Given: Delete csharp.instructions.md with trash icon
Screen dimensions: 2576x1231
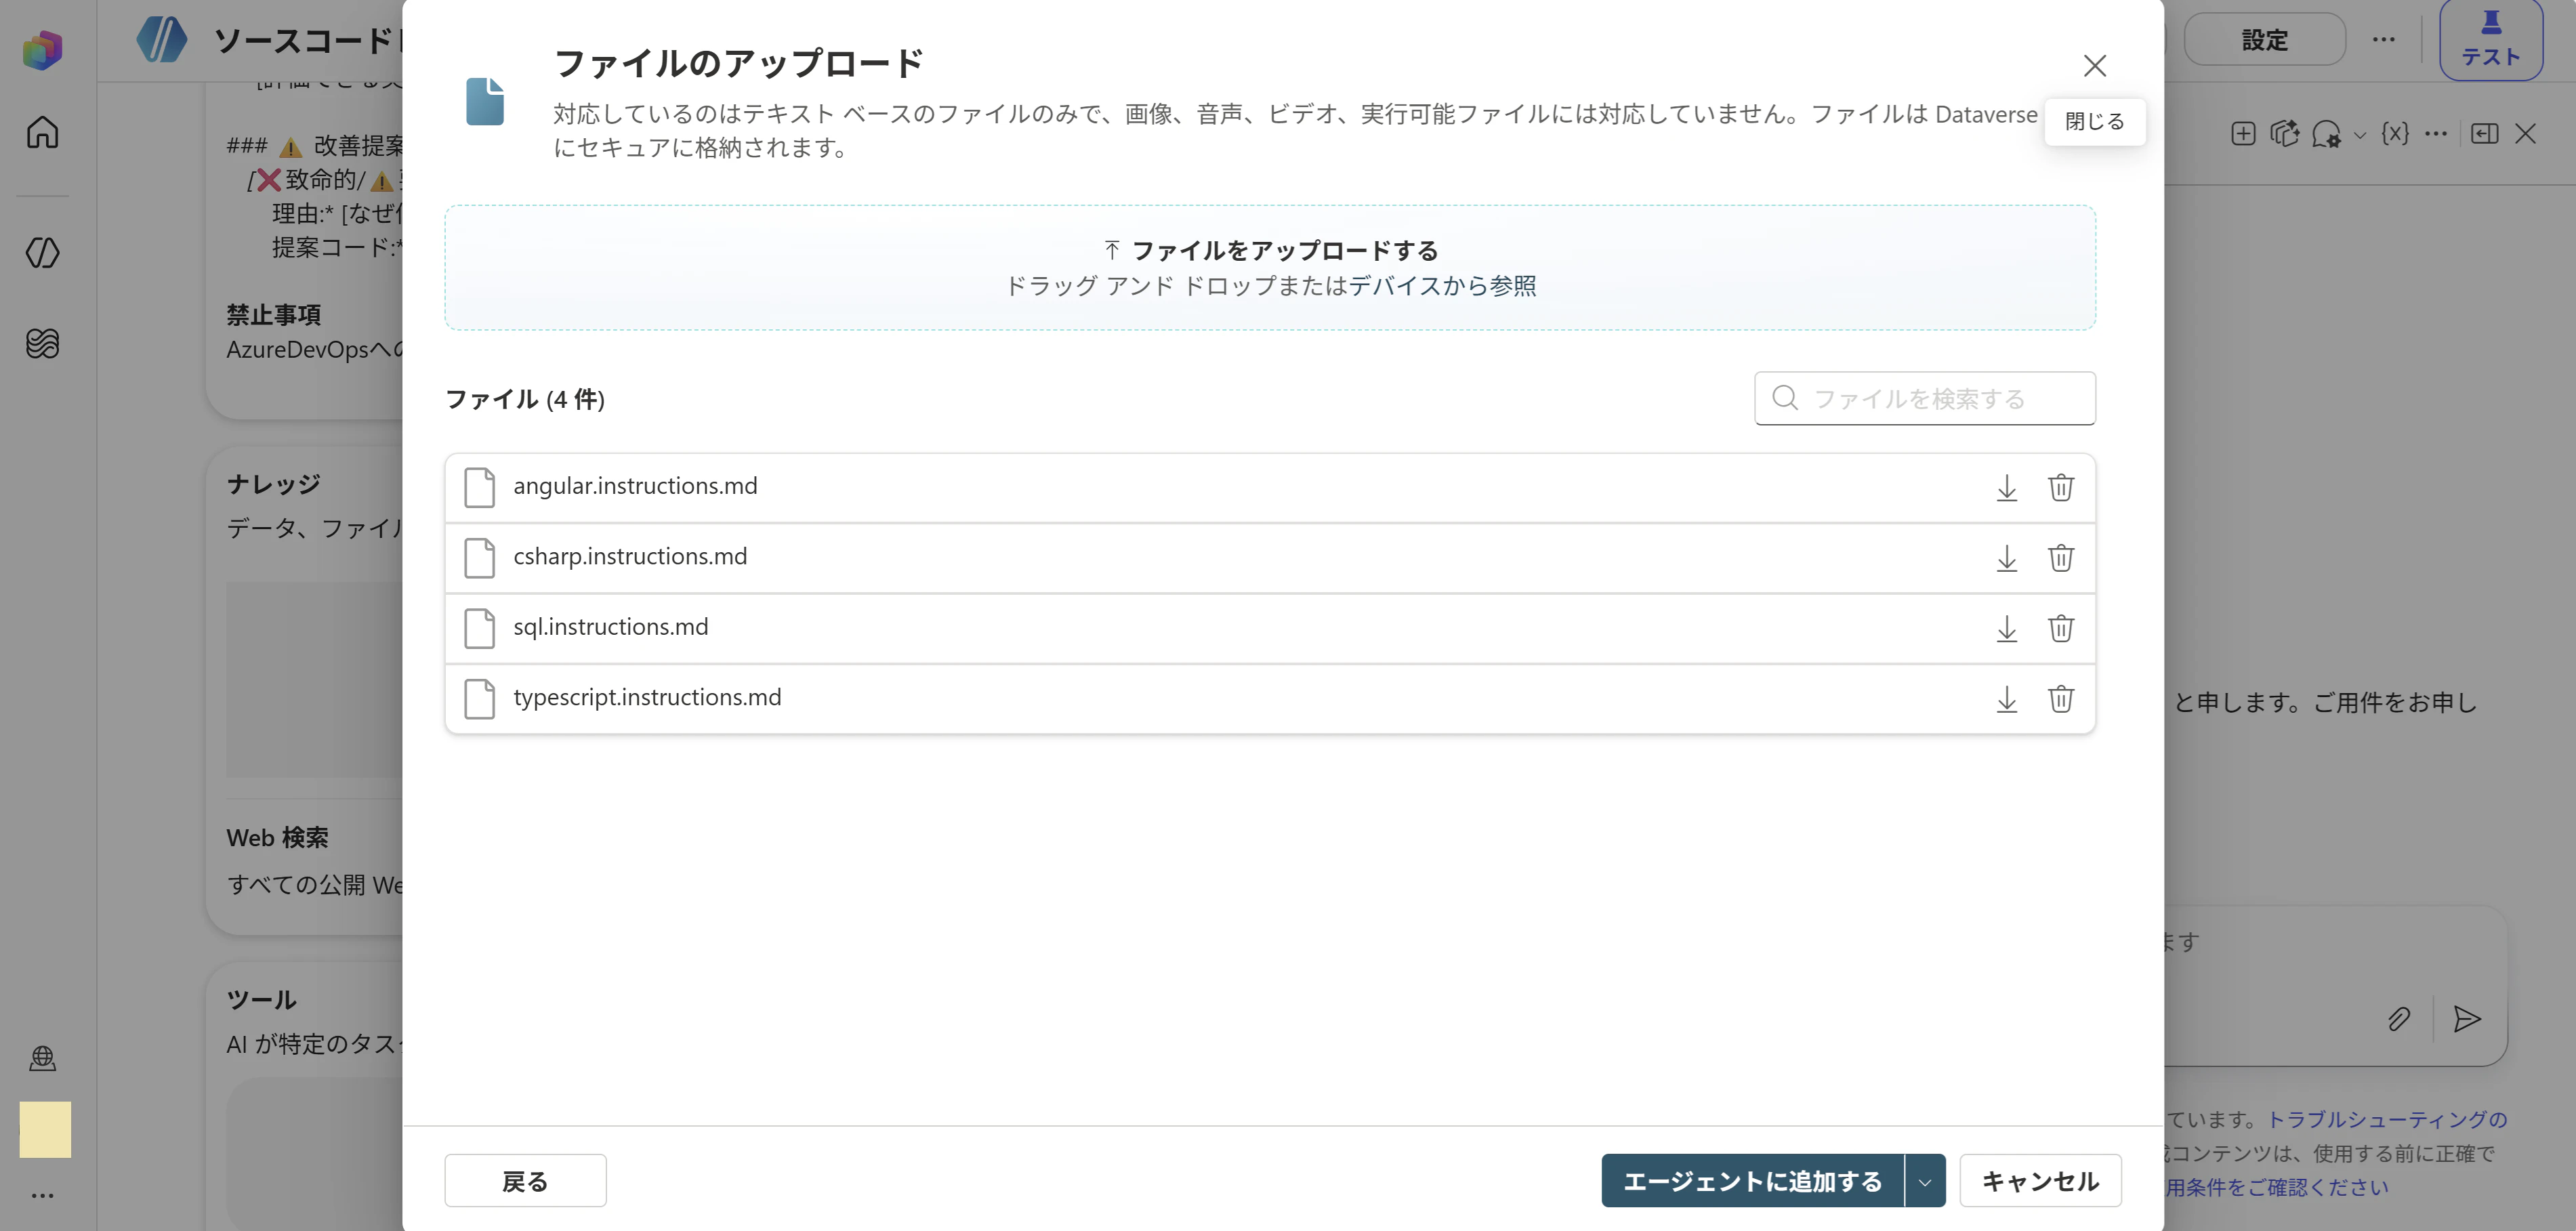Looking at the screenshot, I should (x=2060, y=558).
